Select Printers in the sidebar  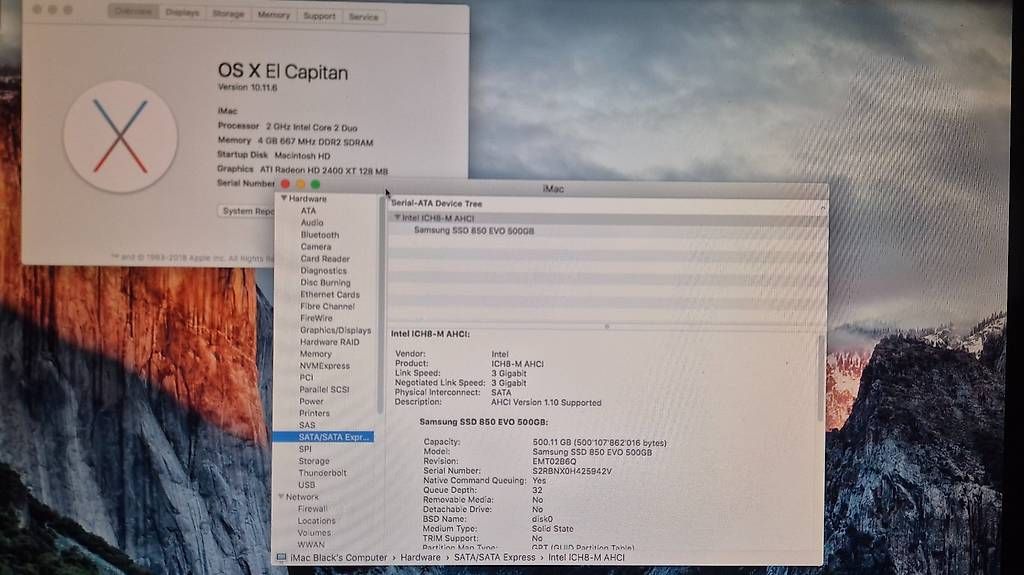coord(314,413)
